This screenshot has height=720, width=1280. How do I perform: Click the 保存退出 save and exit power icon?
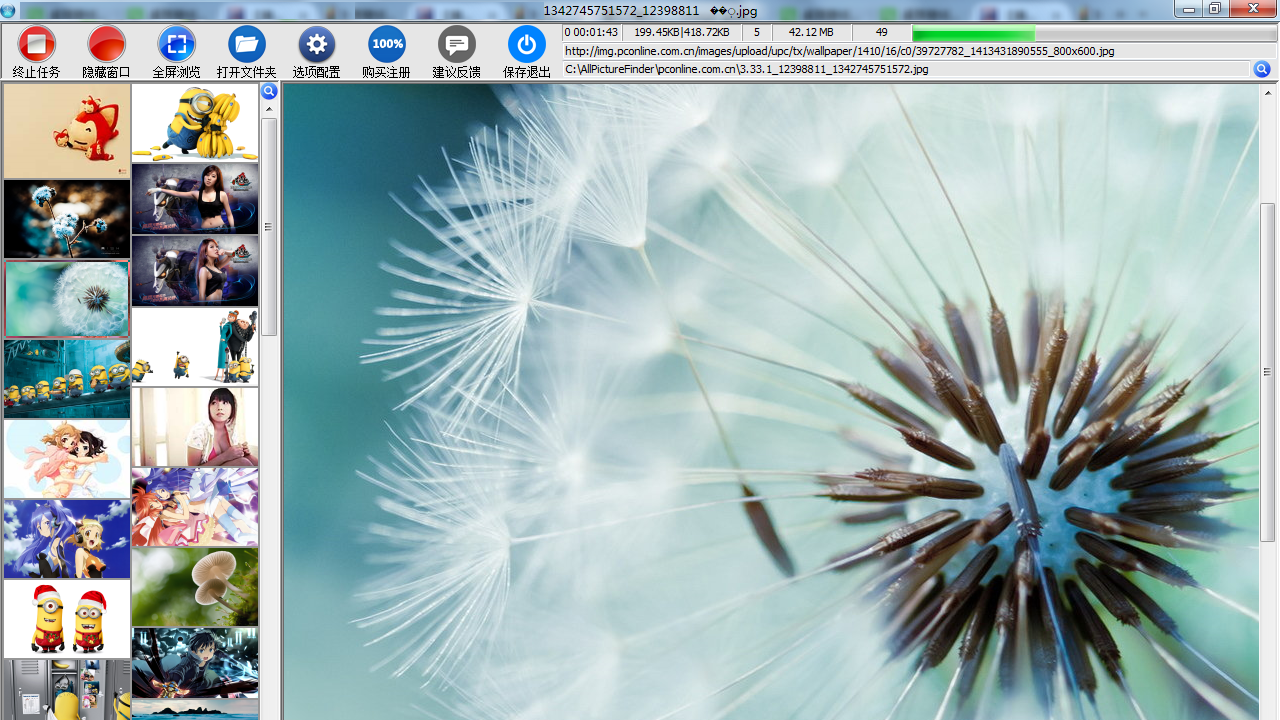(x=527, y=45)
